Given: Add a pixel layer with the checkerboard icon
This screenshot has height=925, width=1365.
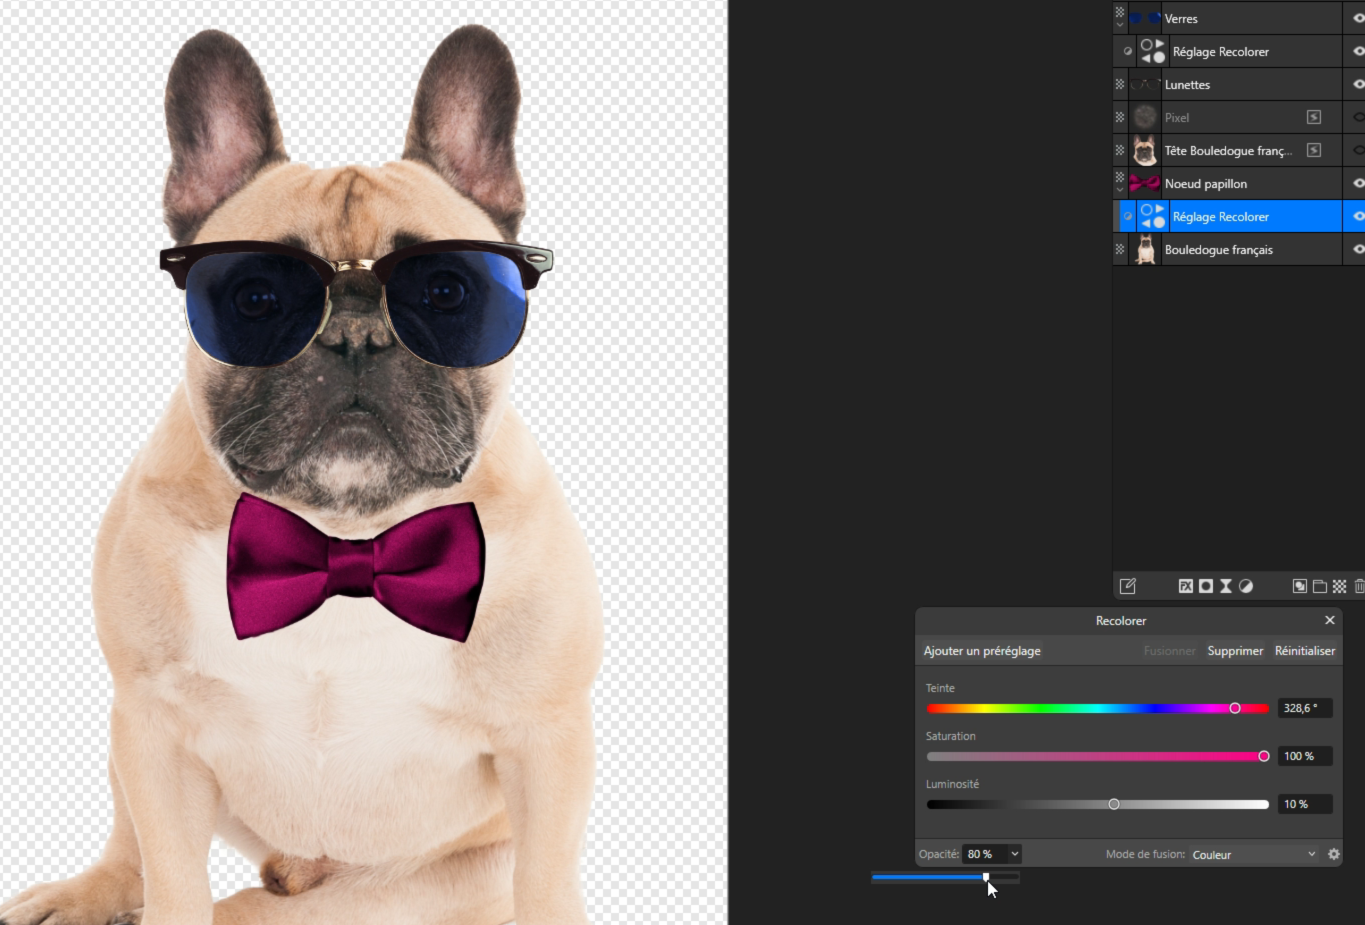Looking at the screenshot, I should (1339, 586).
